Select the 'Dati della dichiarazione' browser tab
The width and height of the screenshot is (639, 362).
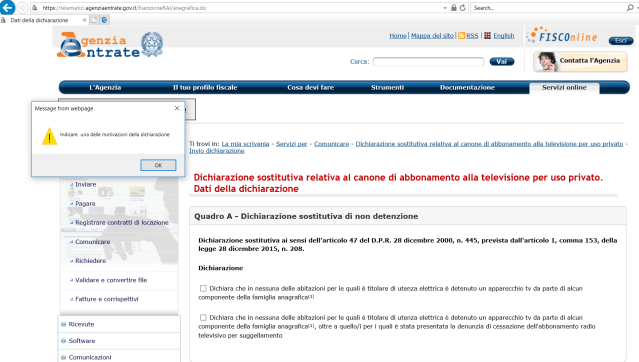44,20
